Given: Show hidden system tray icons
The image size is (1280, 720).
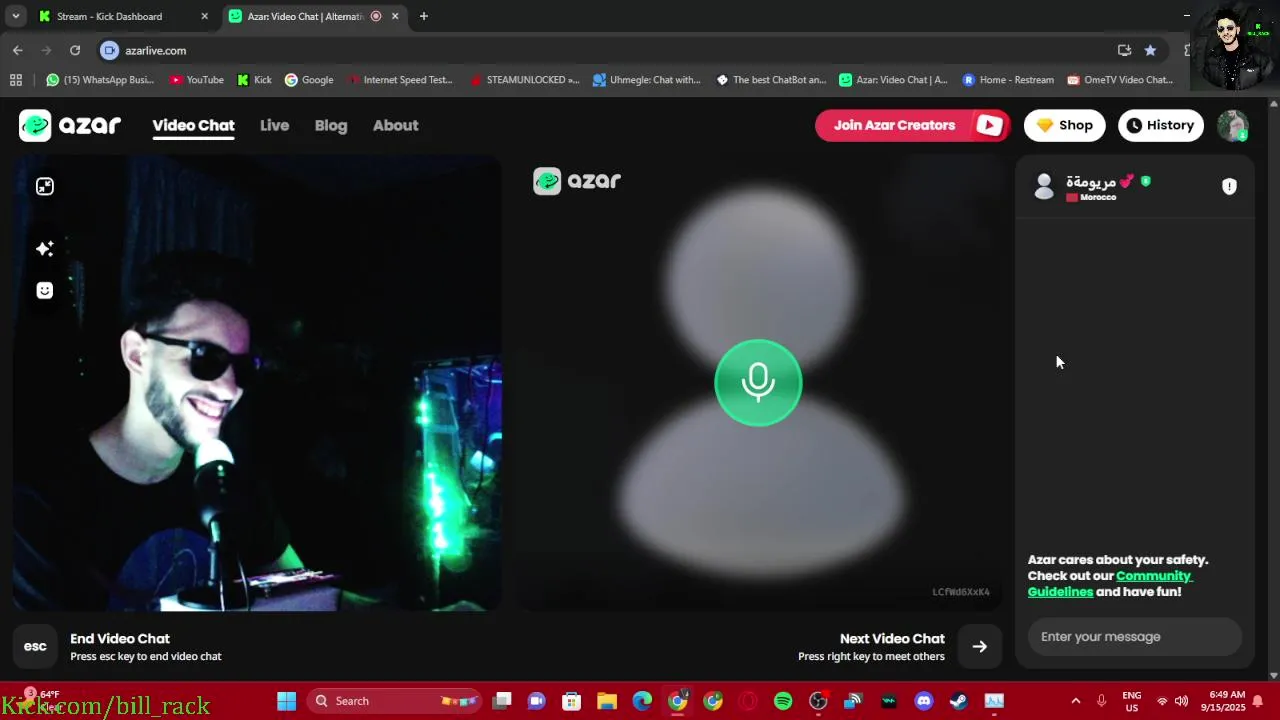Looking at the screenshot, I should click(1075, 701).
